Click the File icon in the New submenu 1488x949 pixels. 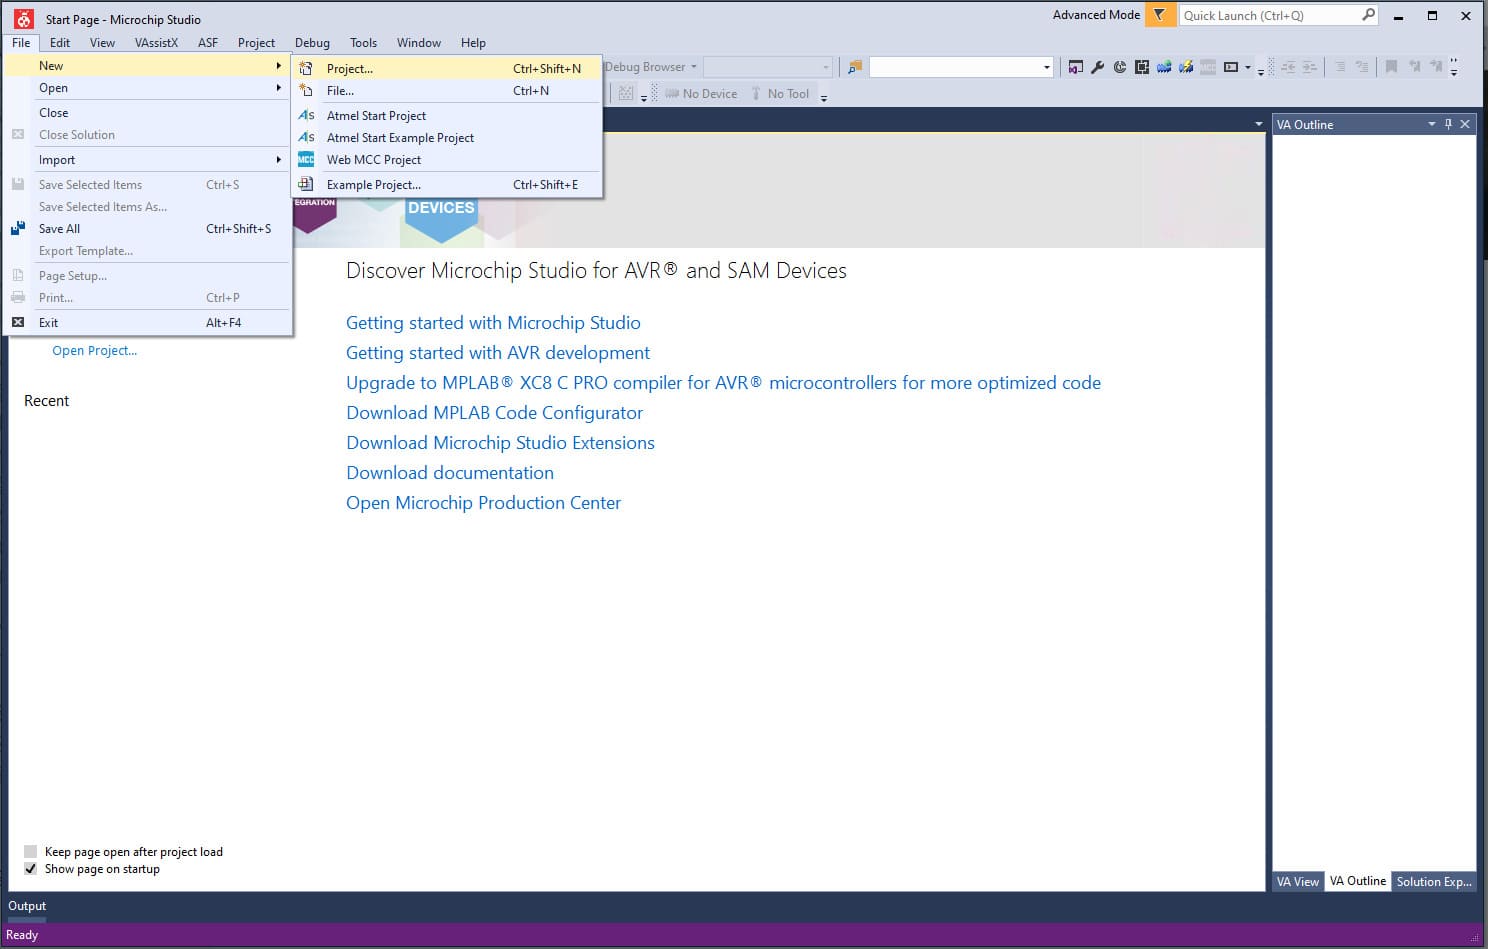306,90
